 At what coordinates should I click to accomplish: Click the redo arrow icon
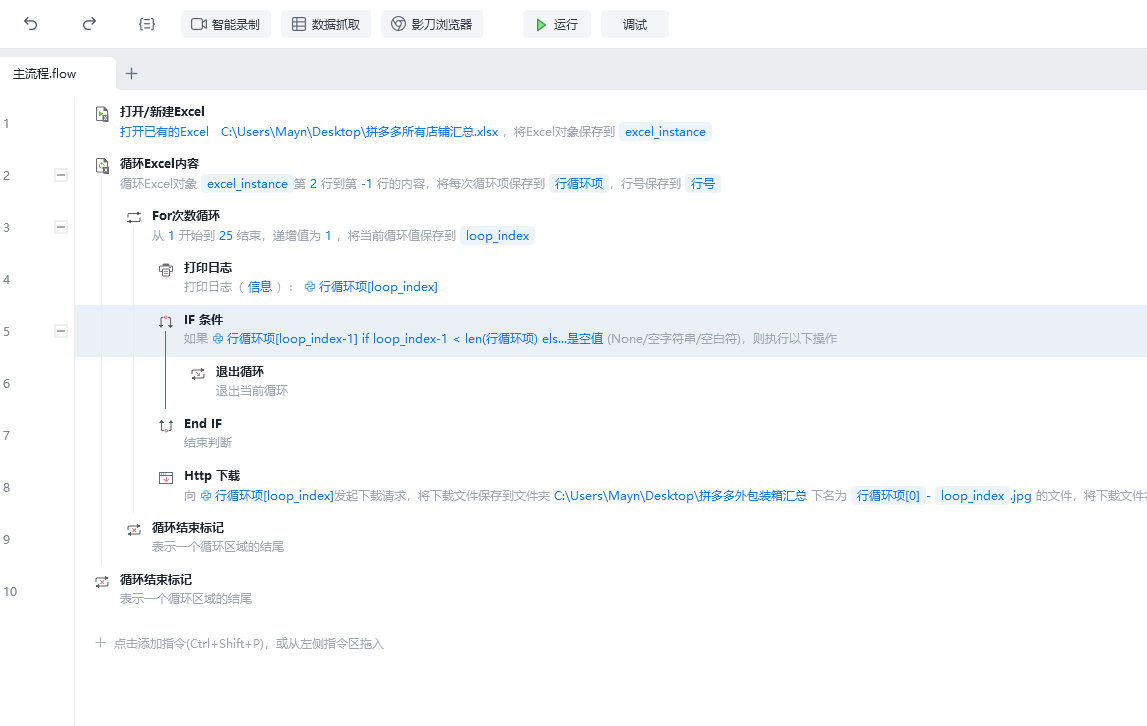click(x=89, y=24)
